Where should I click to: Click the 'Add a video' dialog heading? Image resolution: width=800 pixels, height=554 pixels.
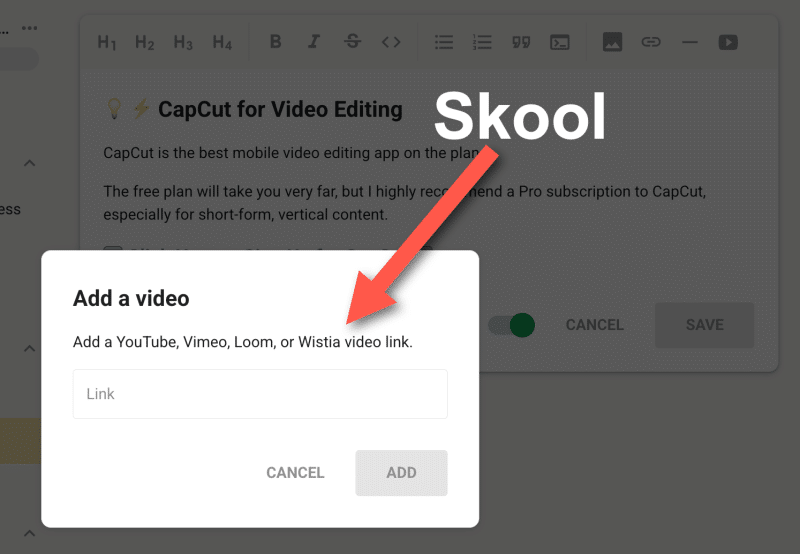tap(131, 298)
